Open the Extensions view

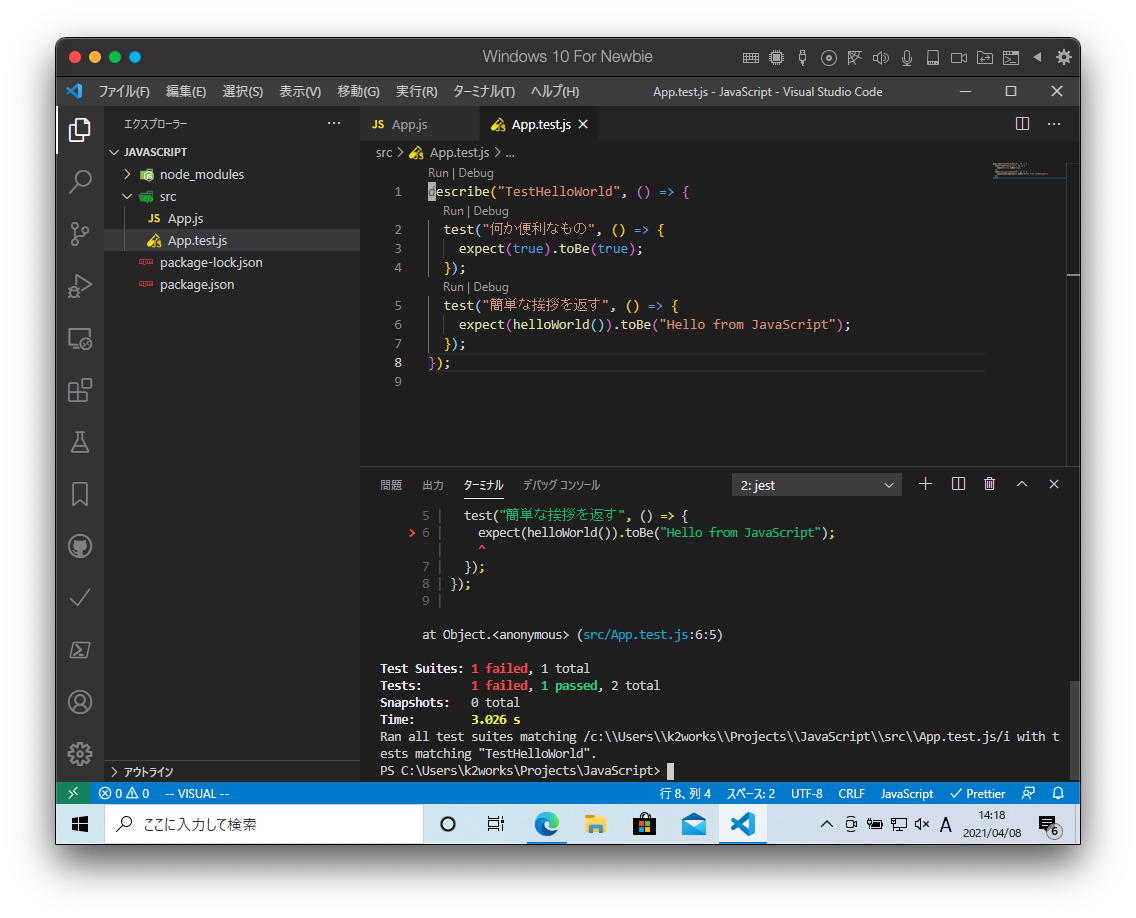(80, 390)
